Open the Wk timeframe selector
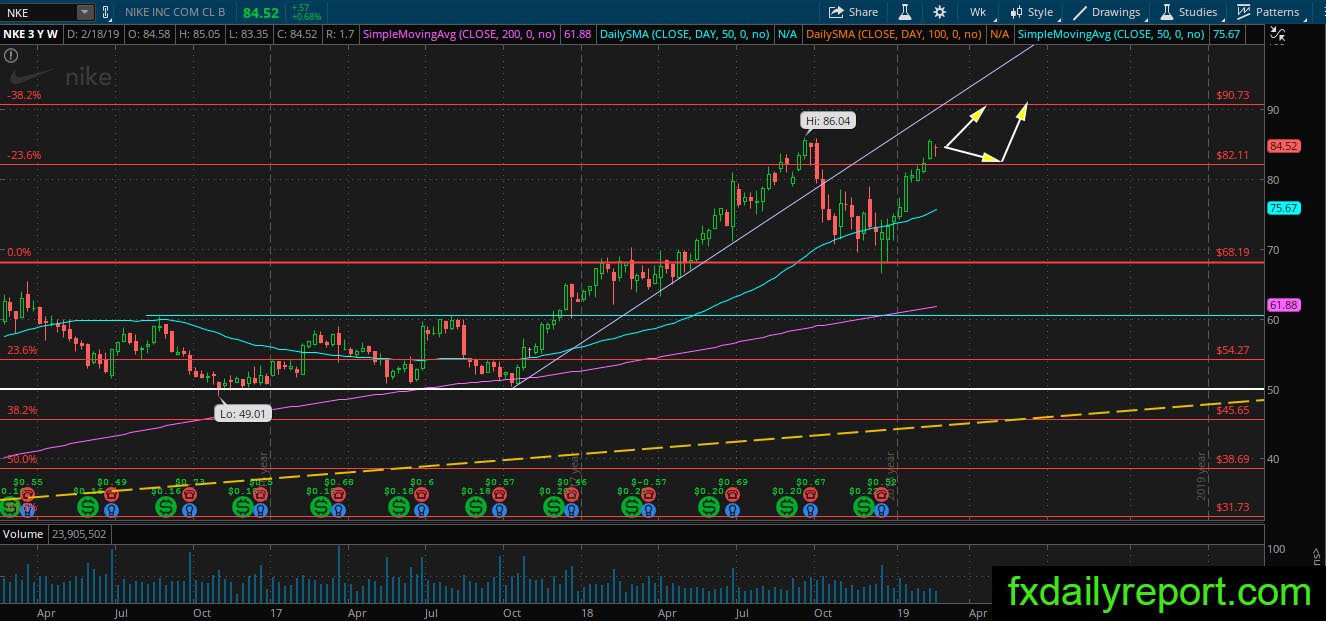Viewport: 1326px width, 621px height. [977, 12]
